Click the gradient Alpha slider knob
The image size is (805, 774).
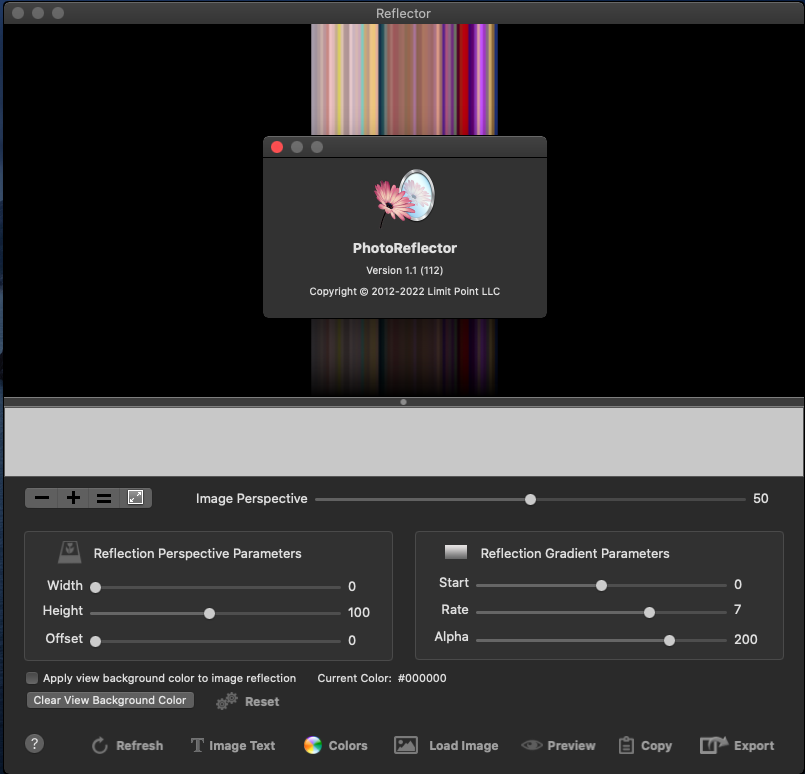click(x=669, y=640)
